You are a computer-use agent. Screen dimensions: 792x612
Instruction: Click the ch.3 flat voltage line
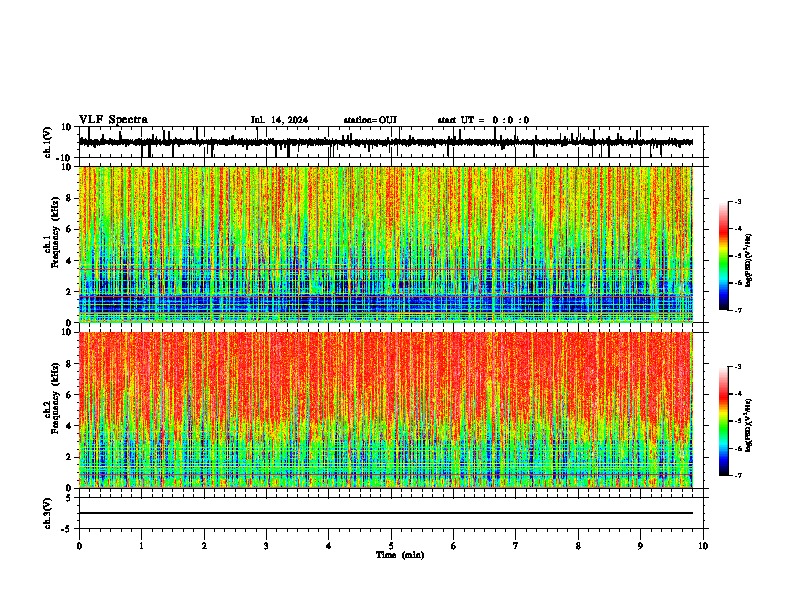pos(386,513)
